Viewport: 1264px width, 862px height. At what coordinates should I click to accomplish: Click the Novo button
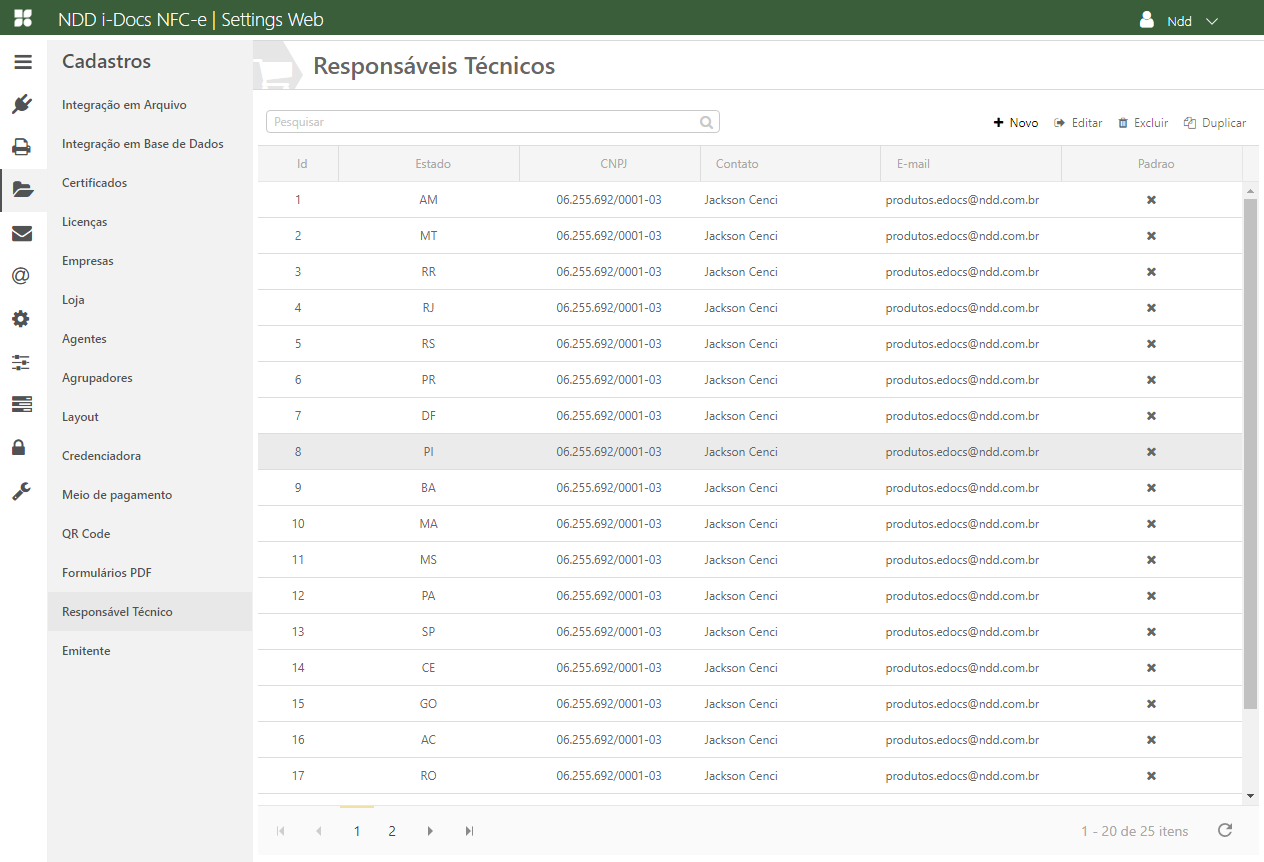1015,123
